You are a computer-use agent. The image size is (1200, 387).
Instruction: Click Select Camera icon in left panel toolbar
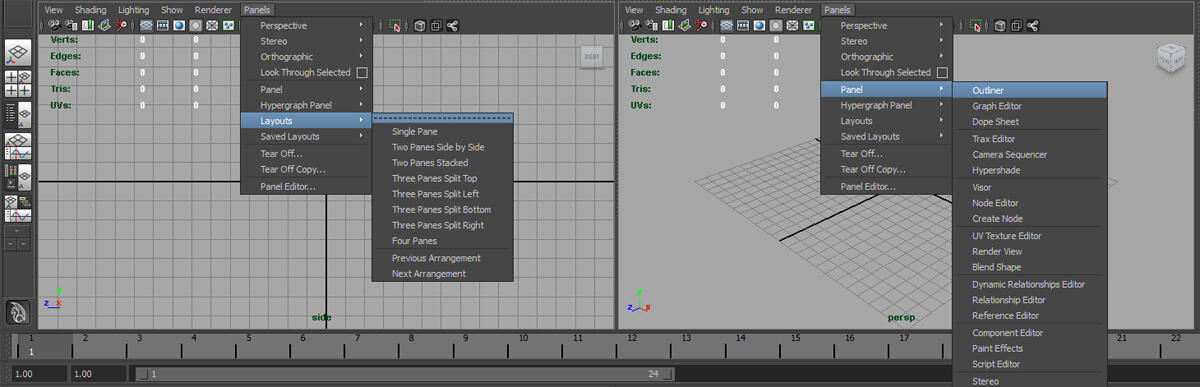click(x=55, y=25)
